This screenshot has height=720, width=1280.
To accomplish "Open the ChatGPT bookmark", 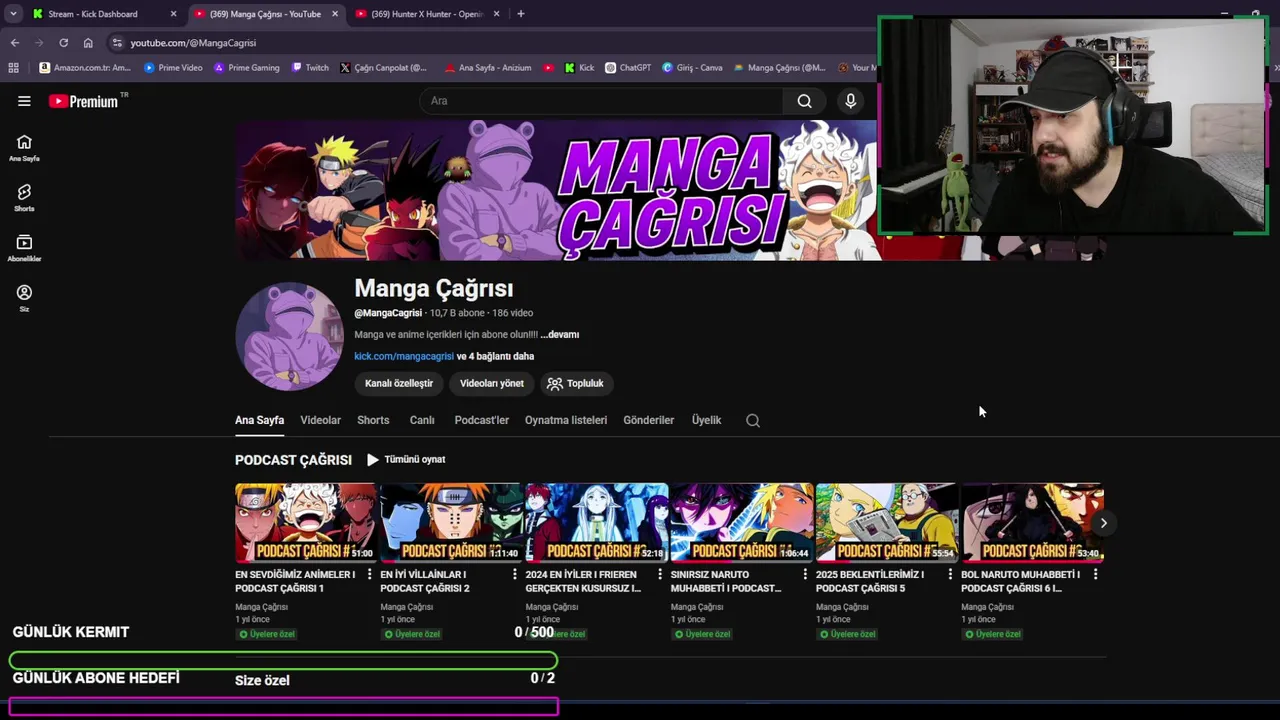I will tap(628, 68).
